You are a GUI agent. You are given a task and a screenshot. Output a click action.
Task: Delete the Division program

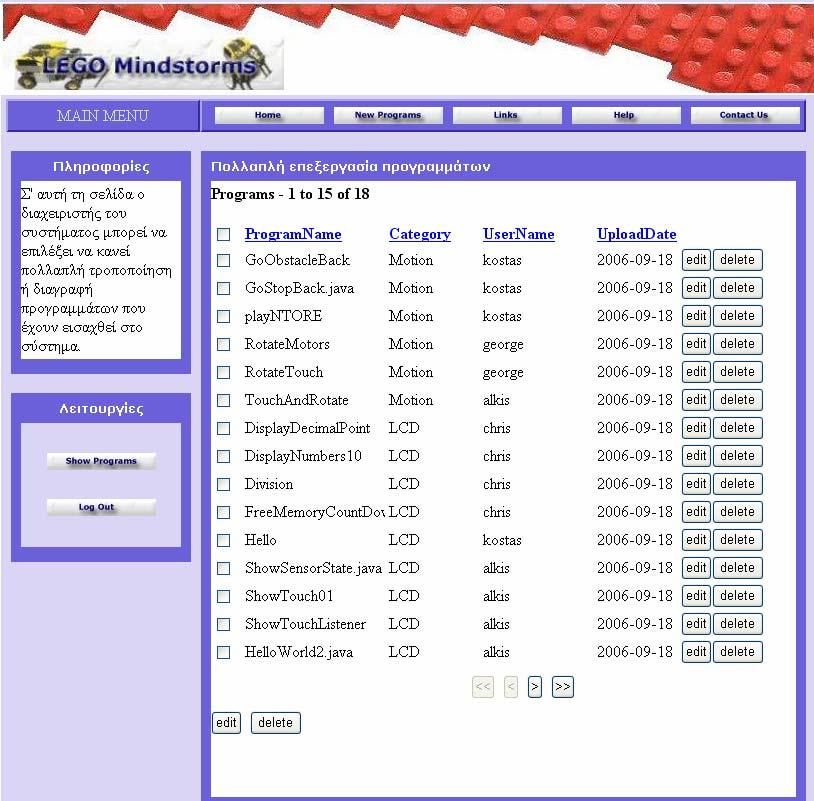[738, 484]
